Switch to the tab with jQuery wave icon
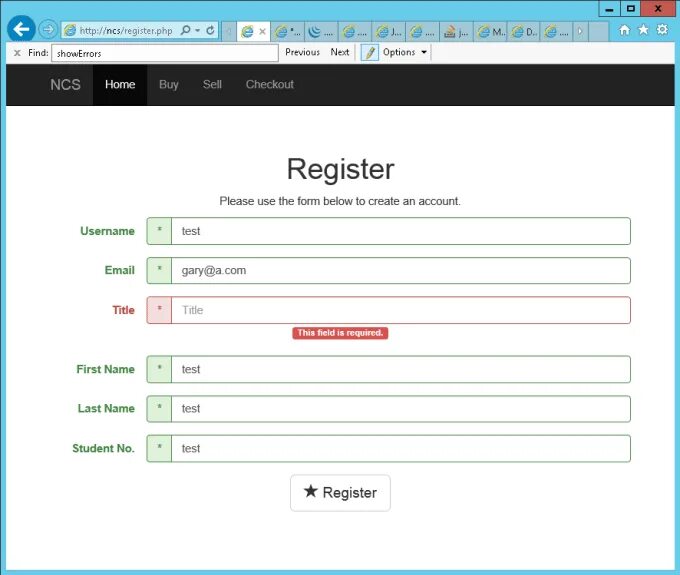This screenshot has width=680, height=575. pos(320,31)
